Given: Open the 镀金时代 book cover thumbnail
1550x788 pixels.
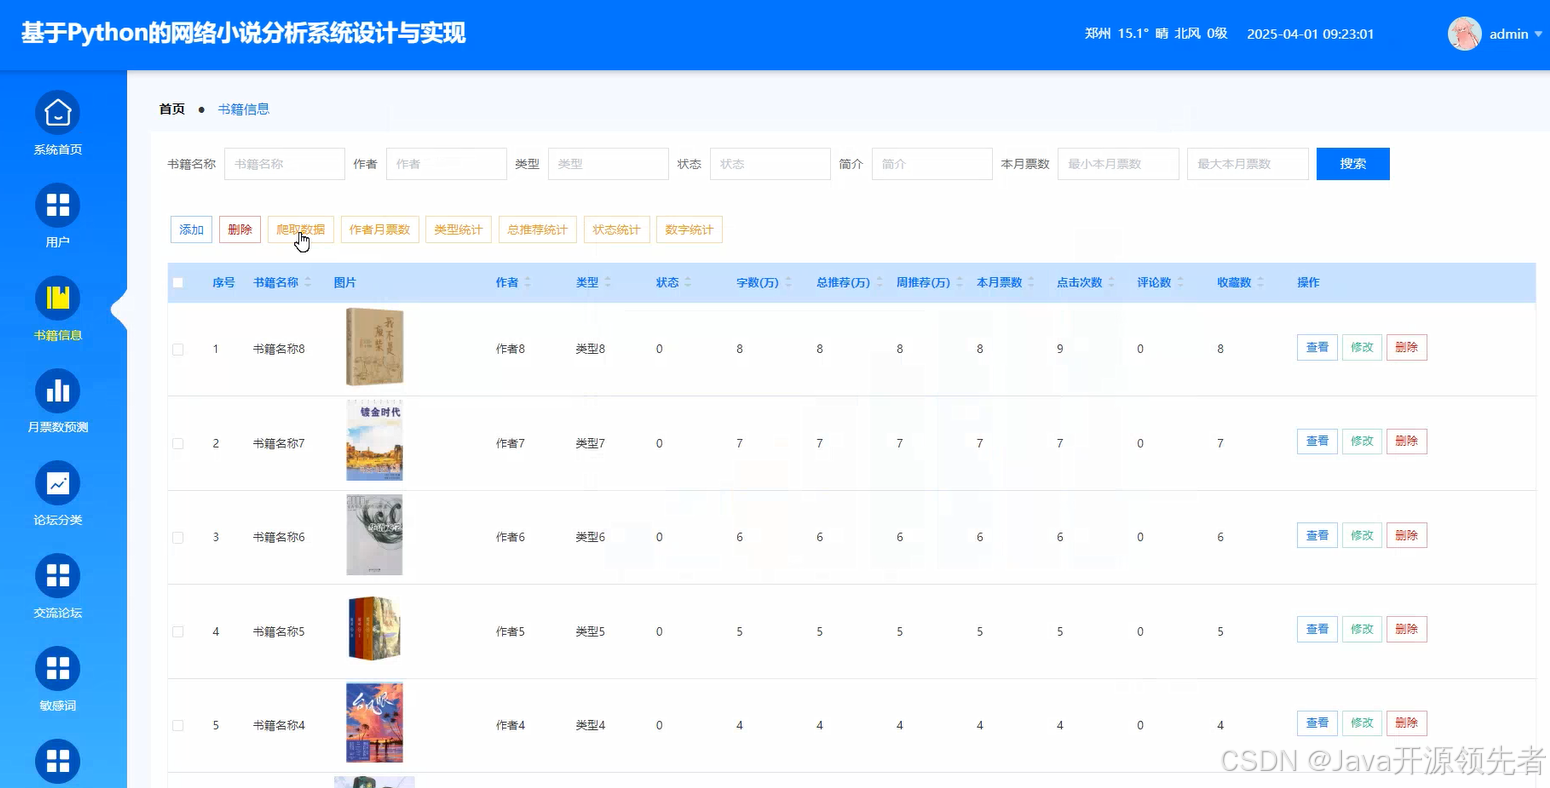Looking at the screenshot, I should (x=374, y=441).
